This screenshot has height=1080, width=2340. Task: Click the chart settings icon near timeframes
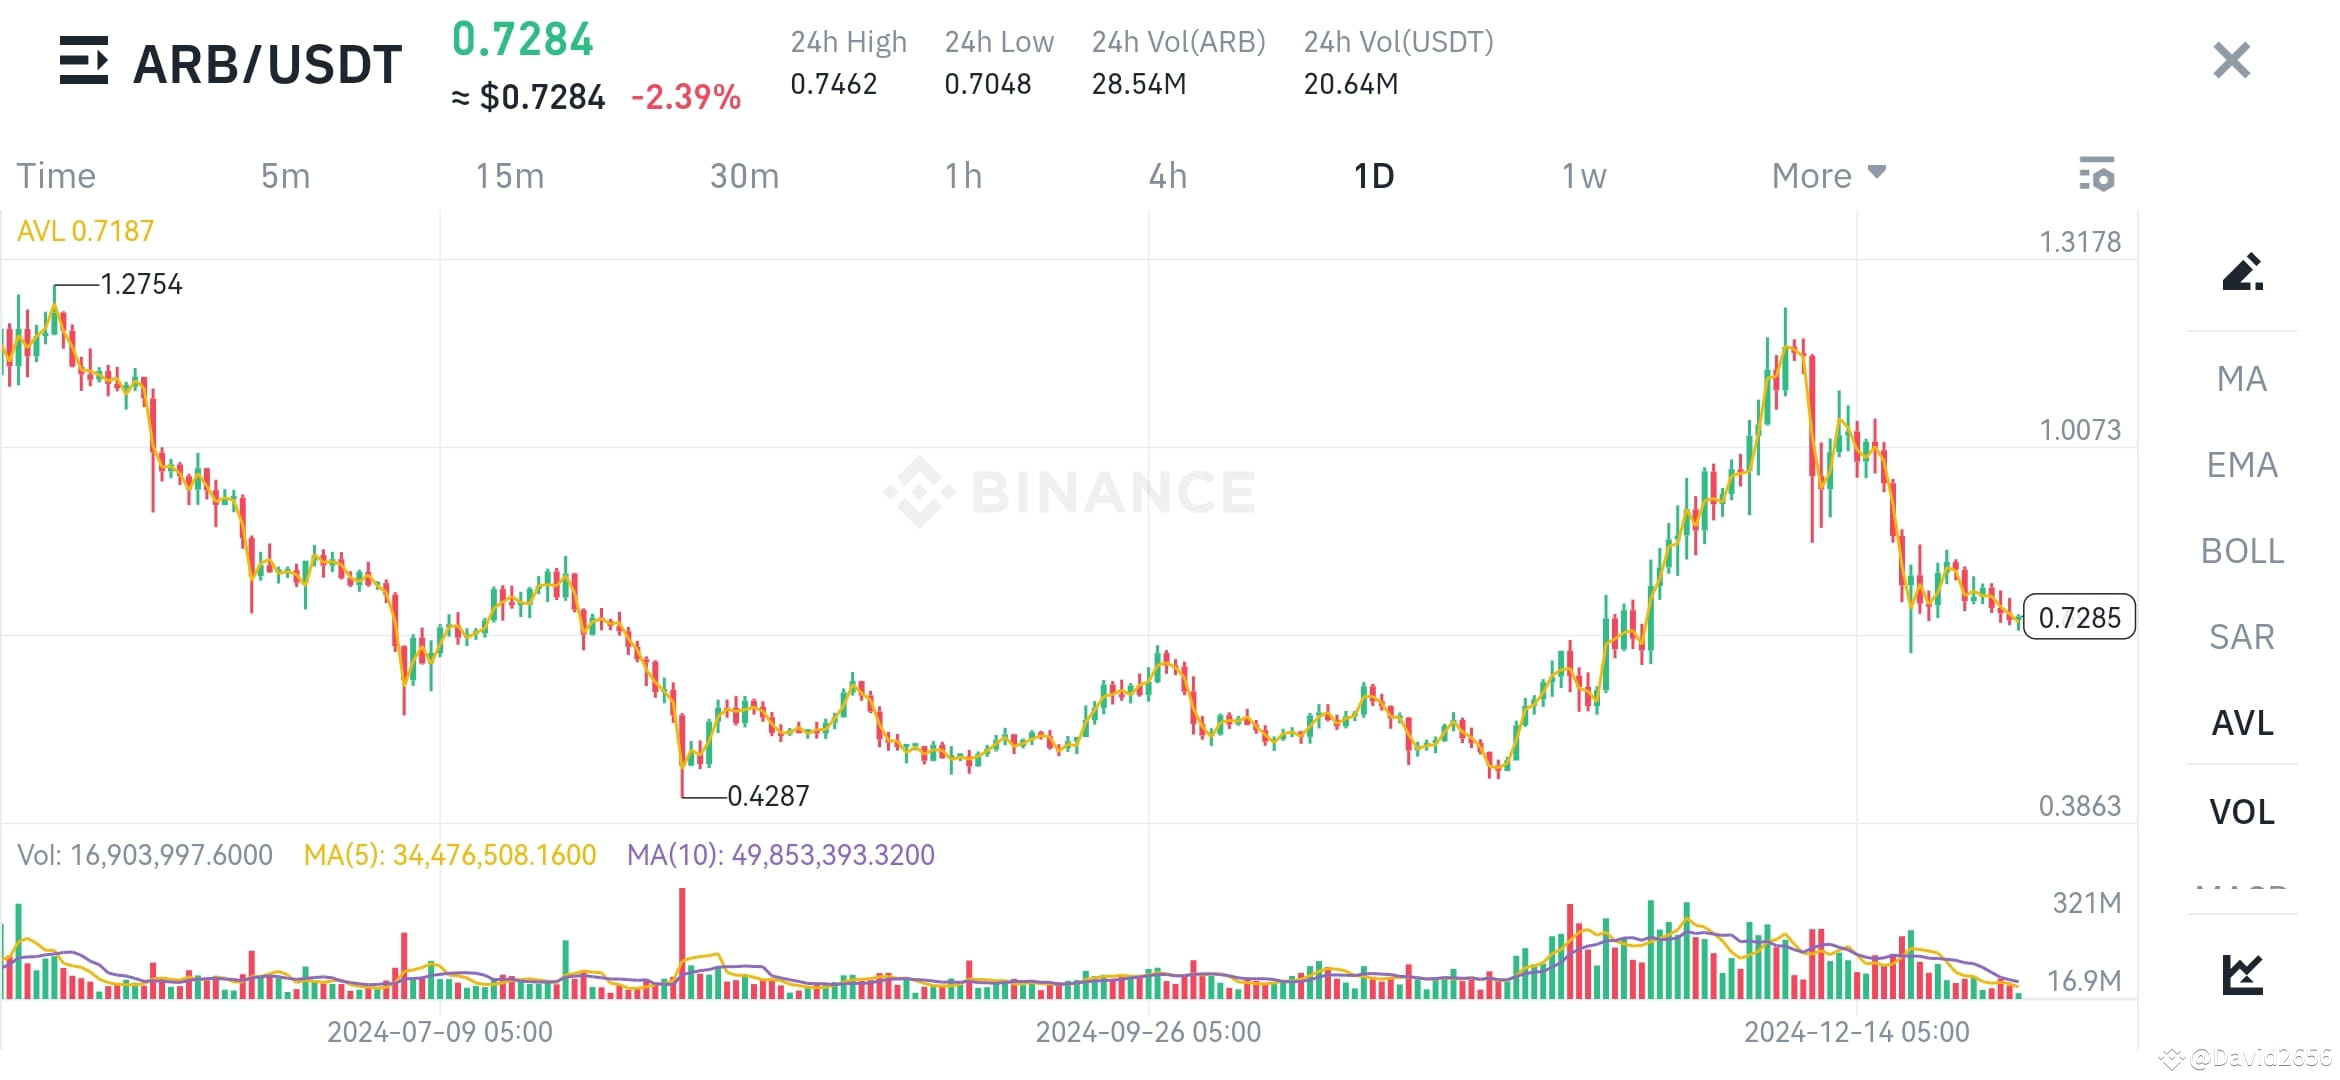tap(2099, 174)
